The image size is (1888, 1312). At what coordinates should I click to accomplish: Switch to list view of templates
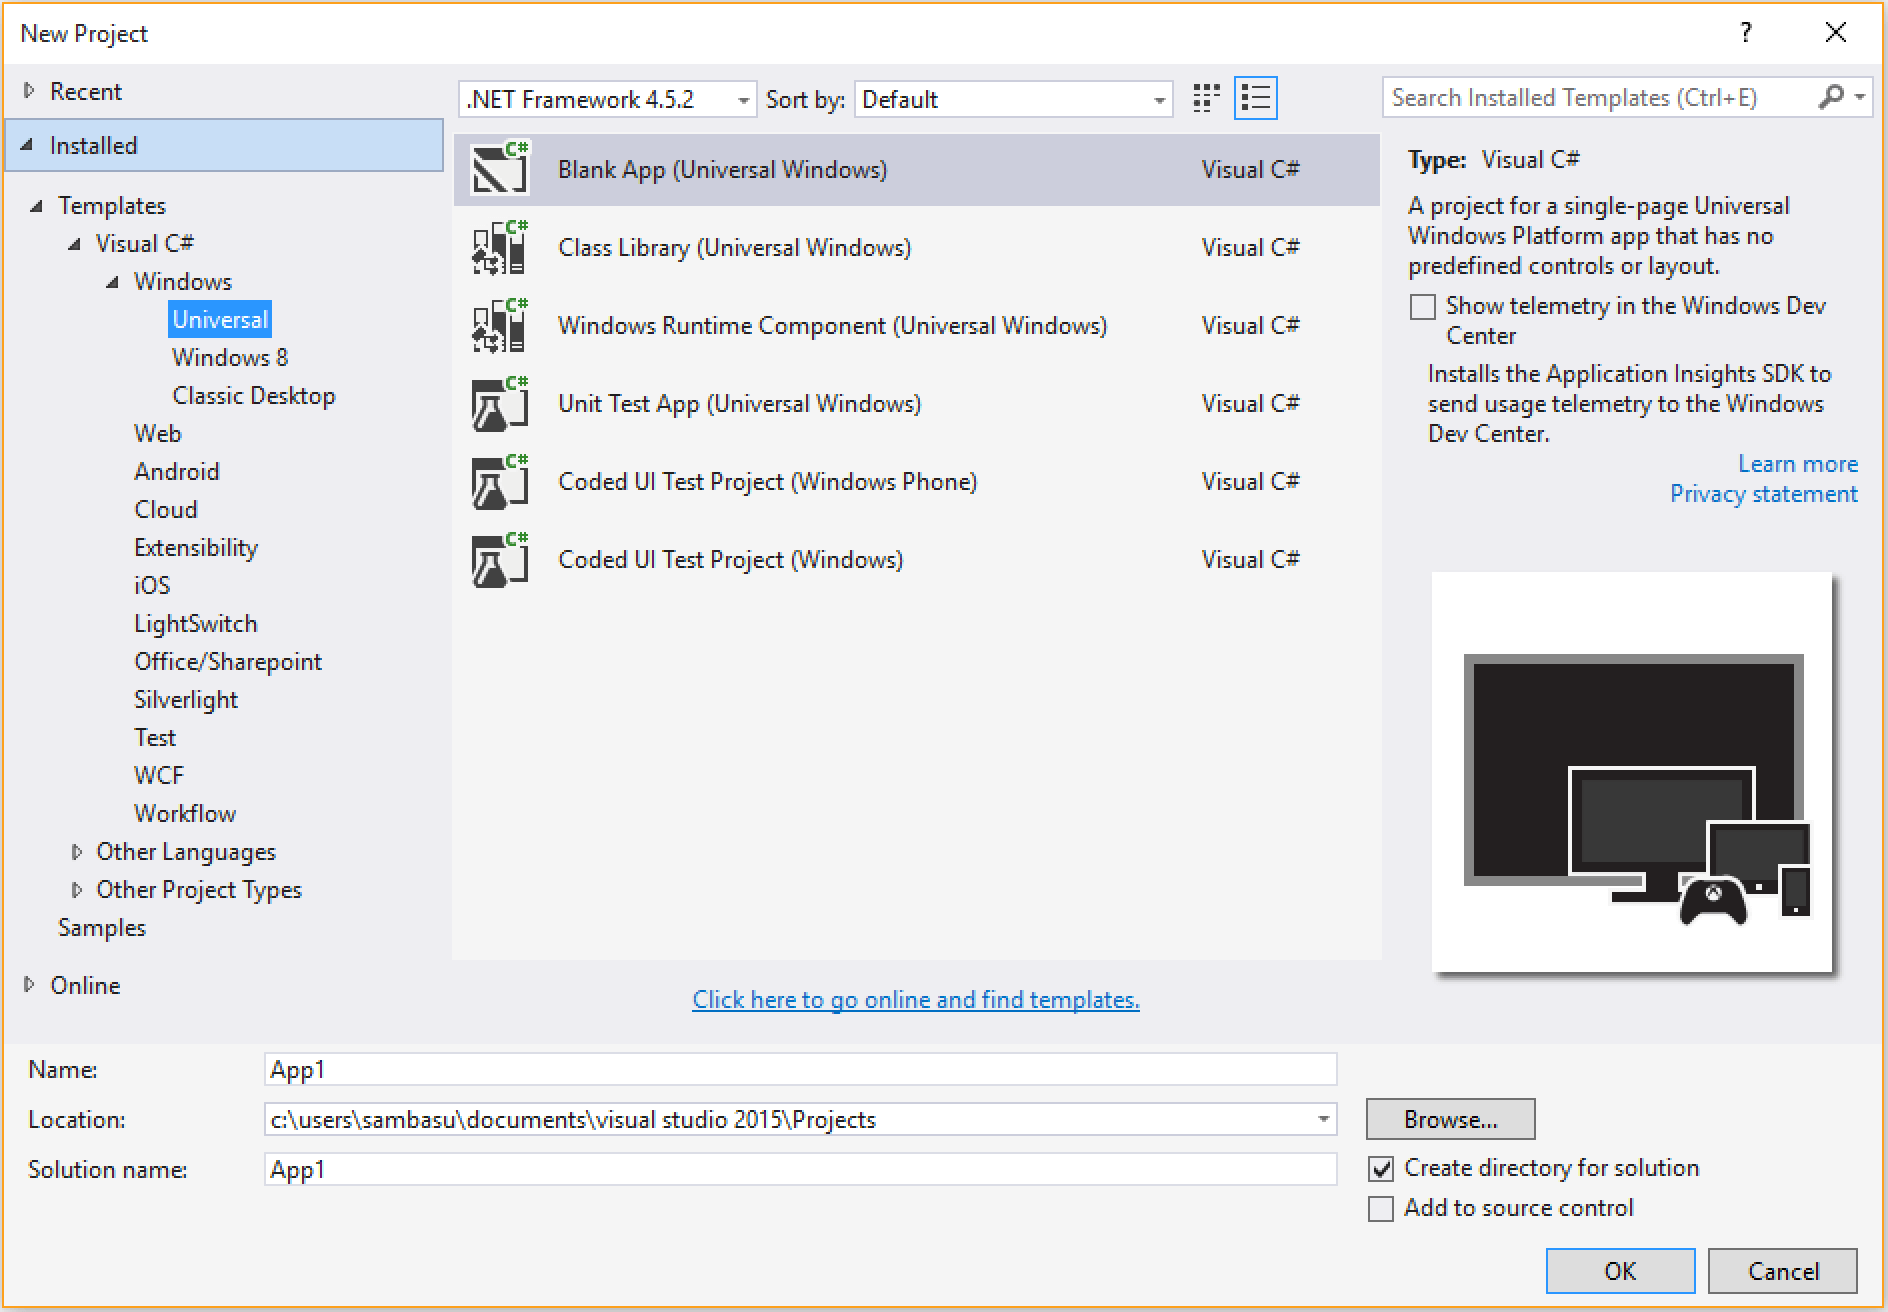pyautogui.click(x=1256, y=97)
